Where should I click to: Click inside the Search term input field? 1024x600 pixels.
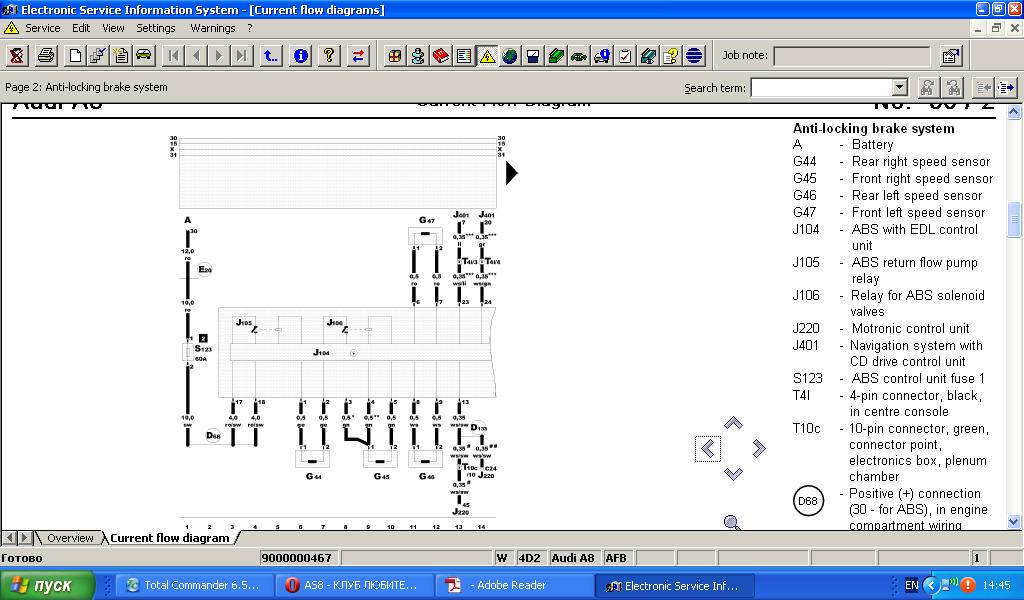[x=820, y=88]
